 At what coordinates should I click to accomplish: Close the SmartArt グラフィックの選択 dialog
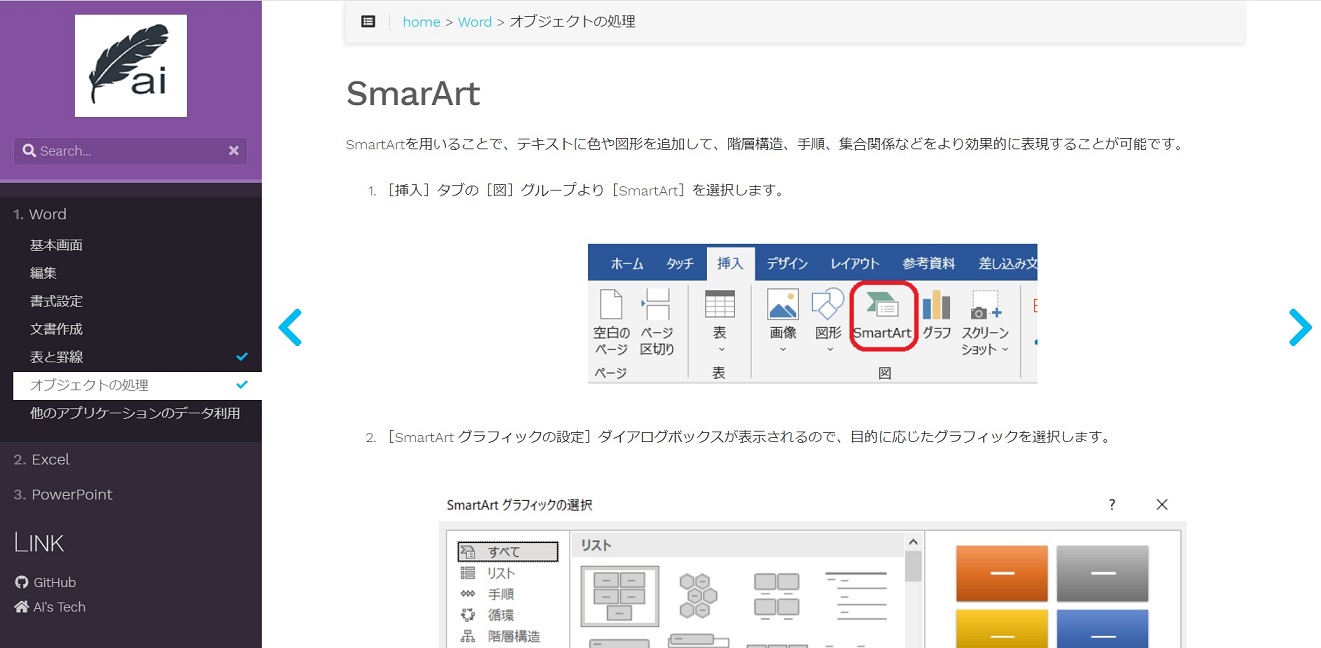tap(1162, 505)
